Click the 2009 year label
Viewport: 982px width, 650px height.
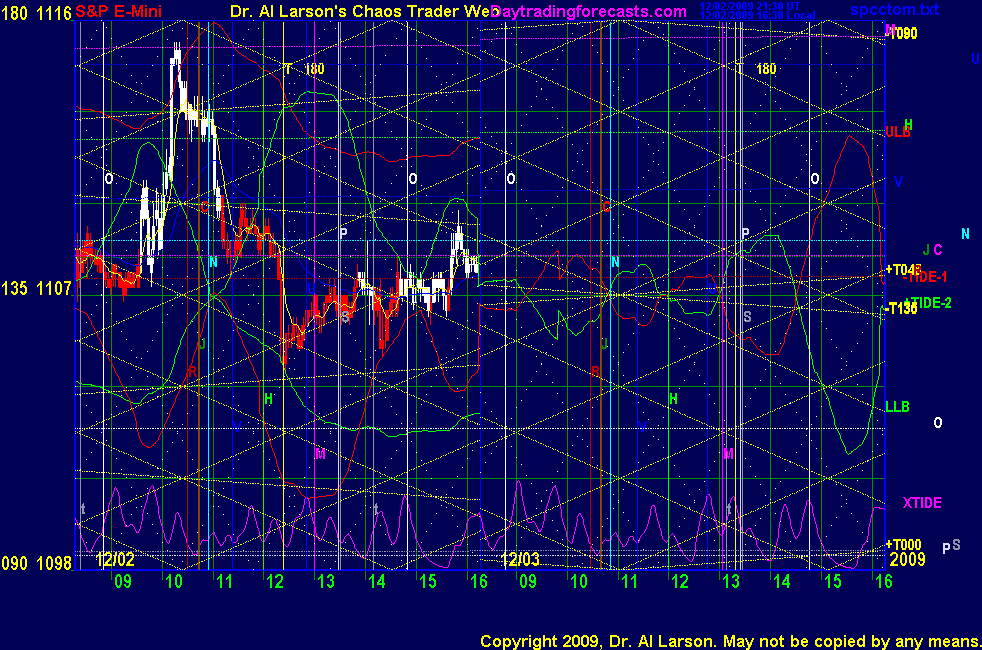point(905,562)
